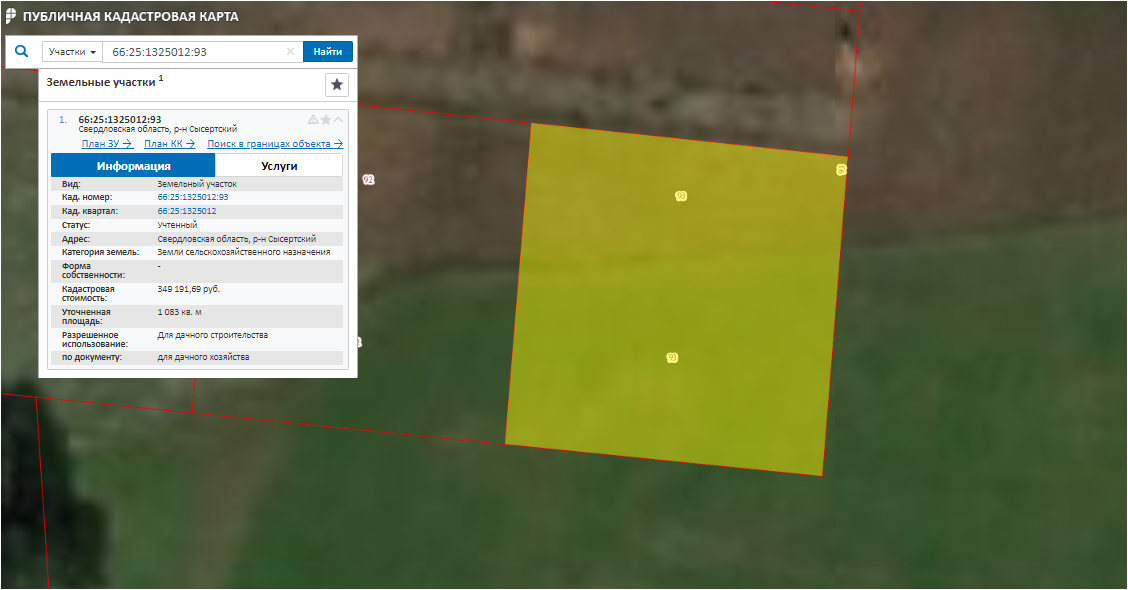Collapse the result card with the chevron
Screen dimensions: 1128x590
point(338,120)
